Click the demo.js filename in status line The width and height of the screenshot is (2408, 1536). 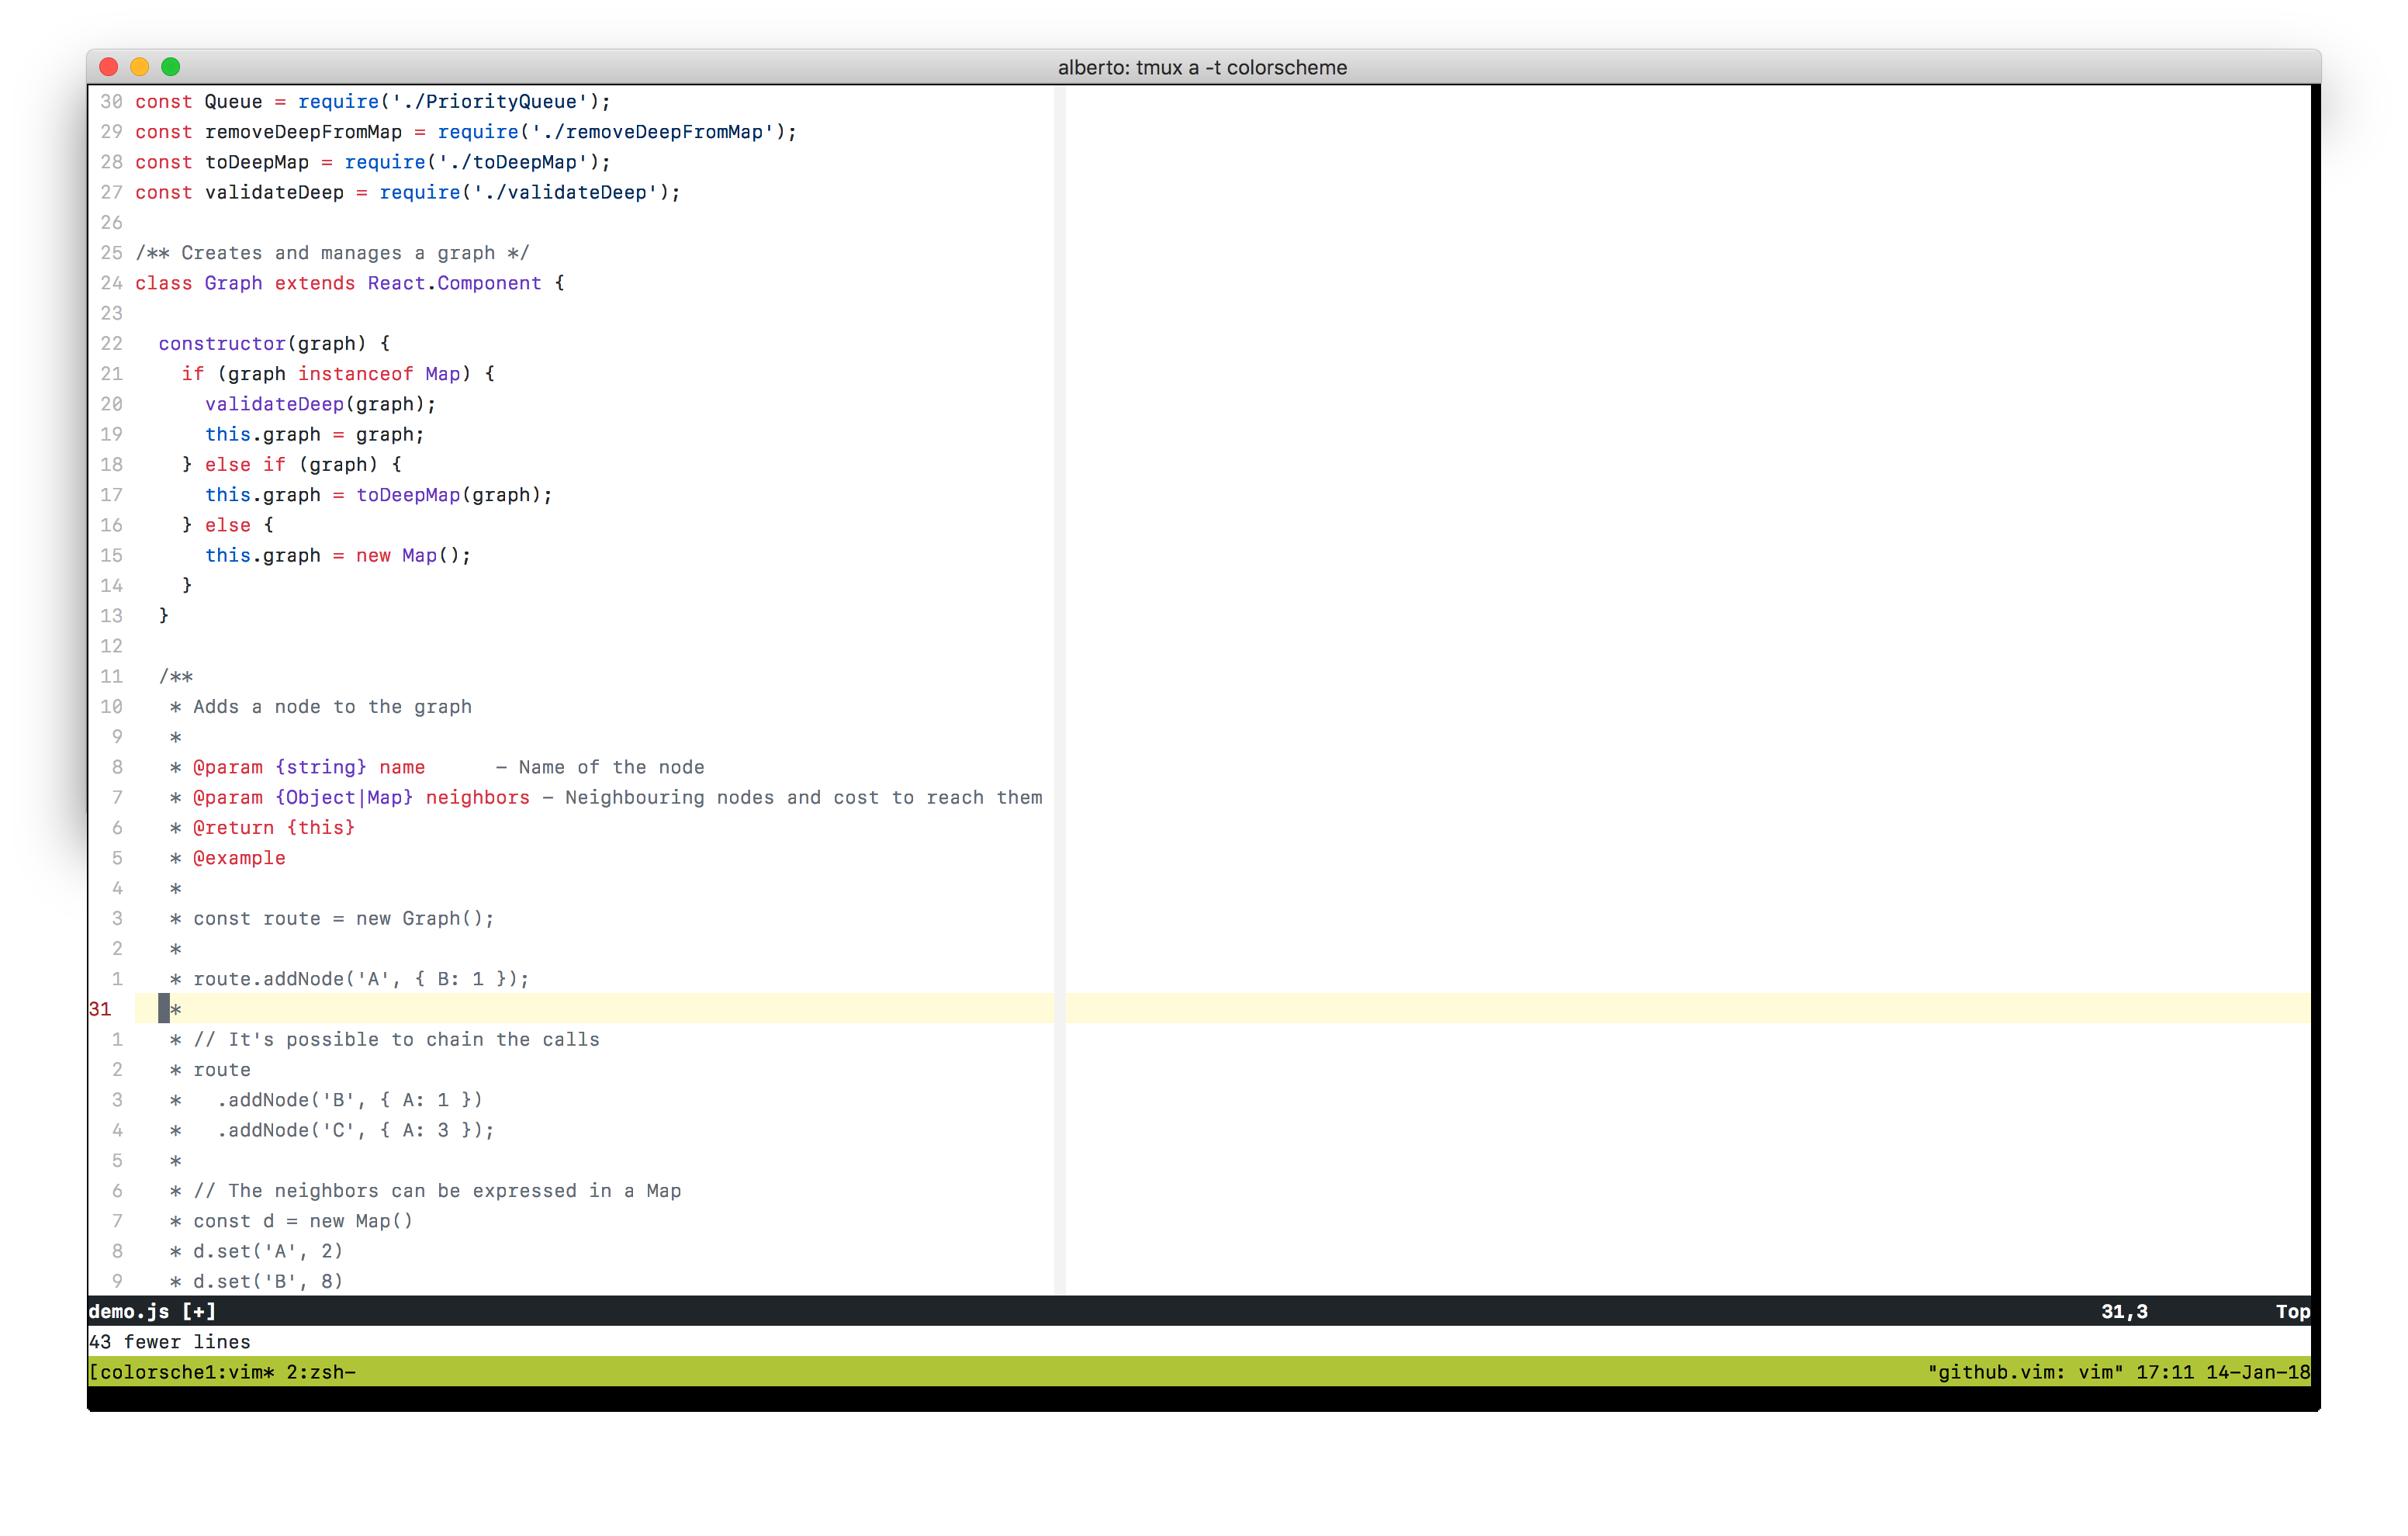tap(128, 1311)
